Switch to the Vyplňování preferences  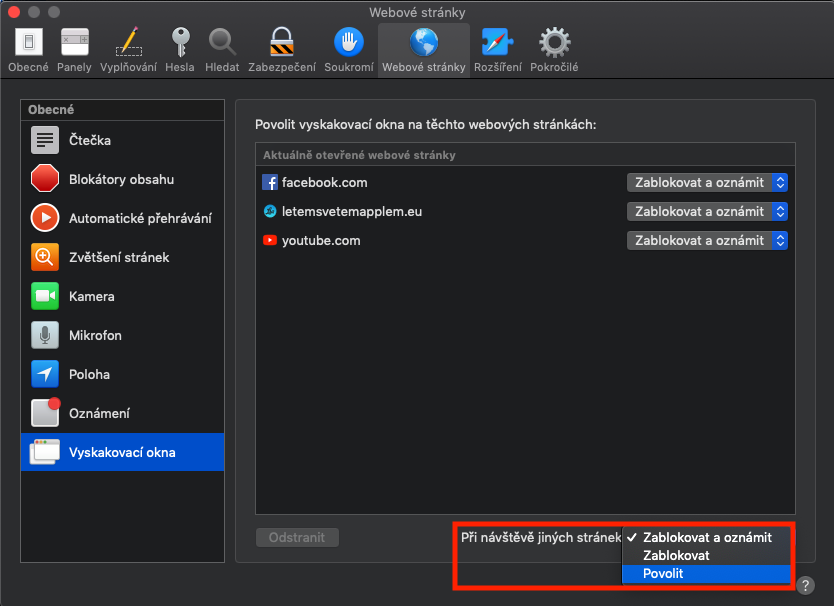coord(127,49)
